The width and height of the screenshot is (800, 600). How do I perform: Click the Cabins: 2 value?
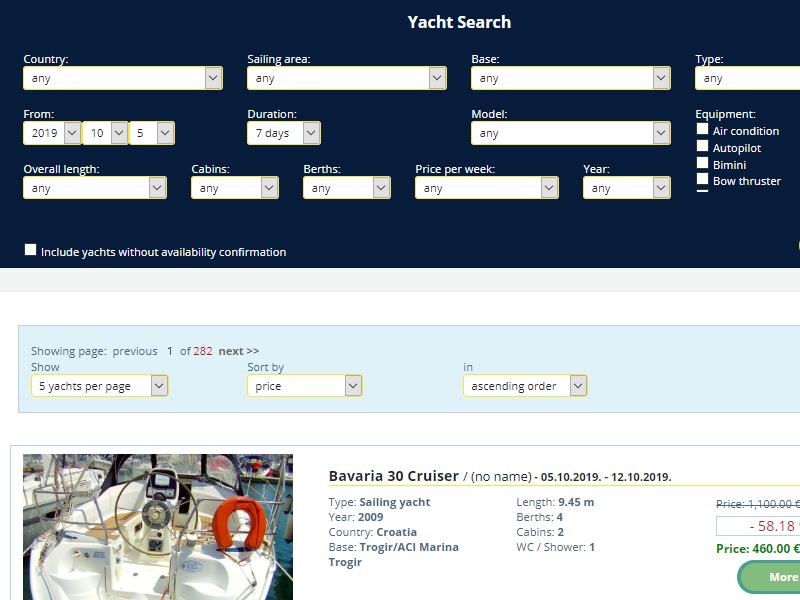pyautogui.click(x=561, y=532)
